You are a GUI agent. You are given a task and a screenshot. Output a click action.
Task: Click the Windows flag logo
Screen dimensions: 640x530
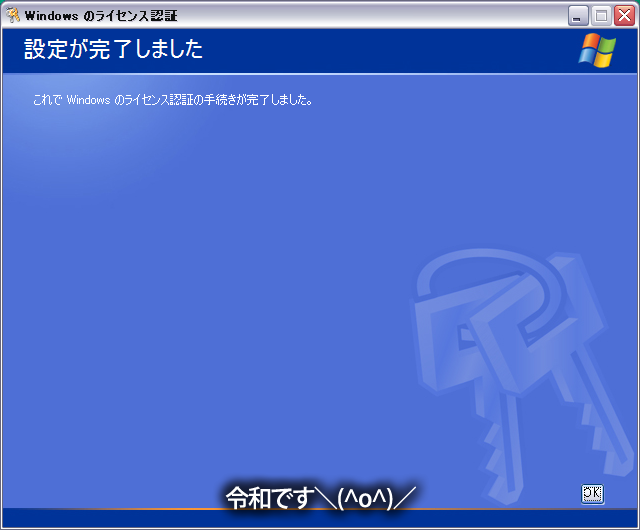pos(597,50)
